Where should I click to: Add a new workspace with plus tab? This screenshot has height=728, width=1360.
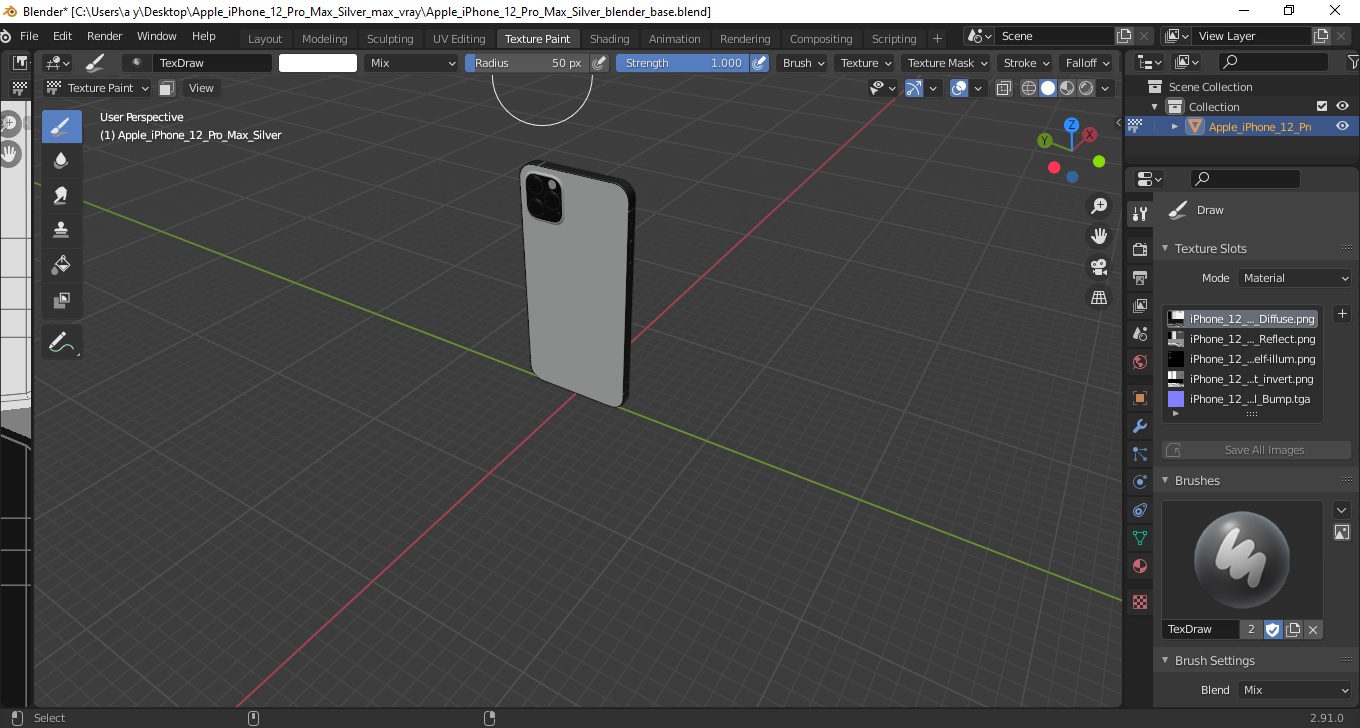point(937,38)
